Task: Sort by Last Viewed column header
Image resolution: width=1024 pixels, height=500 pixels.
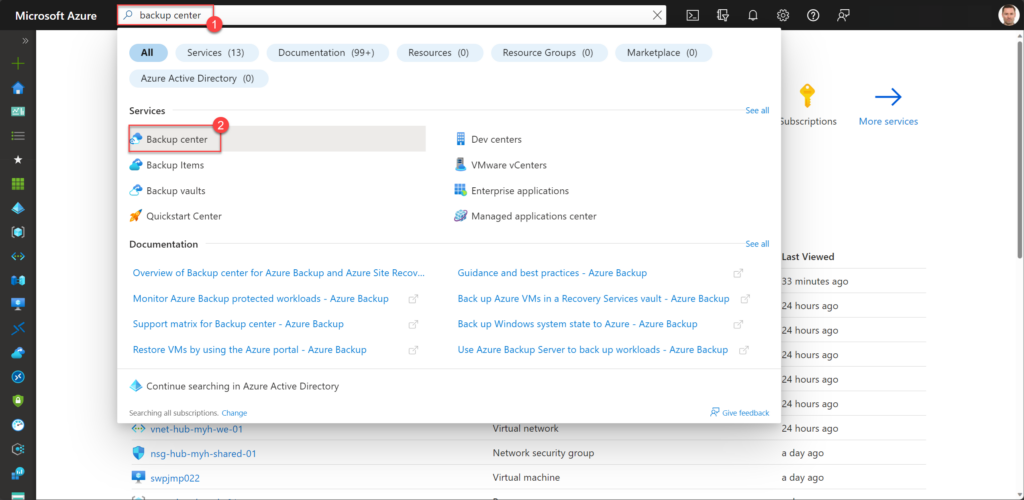Action: click(808, 257)
